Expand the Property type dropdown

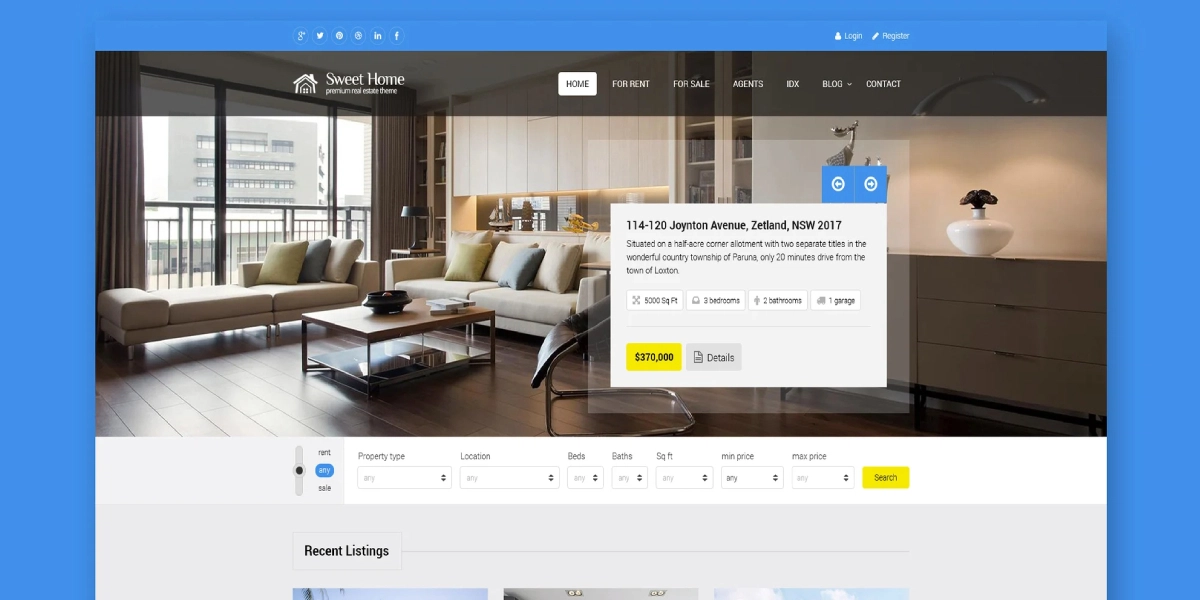coord(404,478)
